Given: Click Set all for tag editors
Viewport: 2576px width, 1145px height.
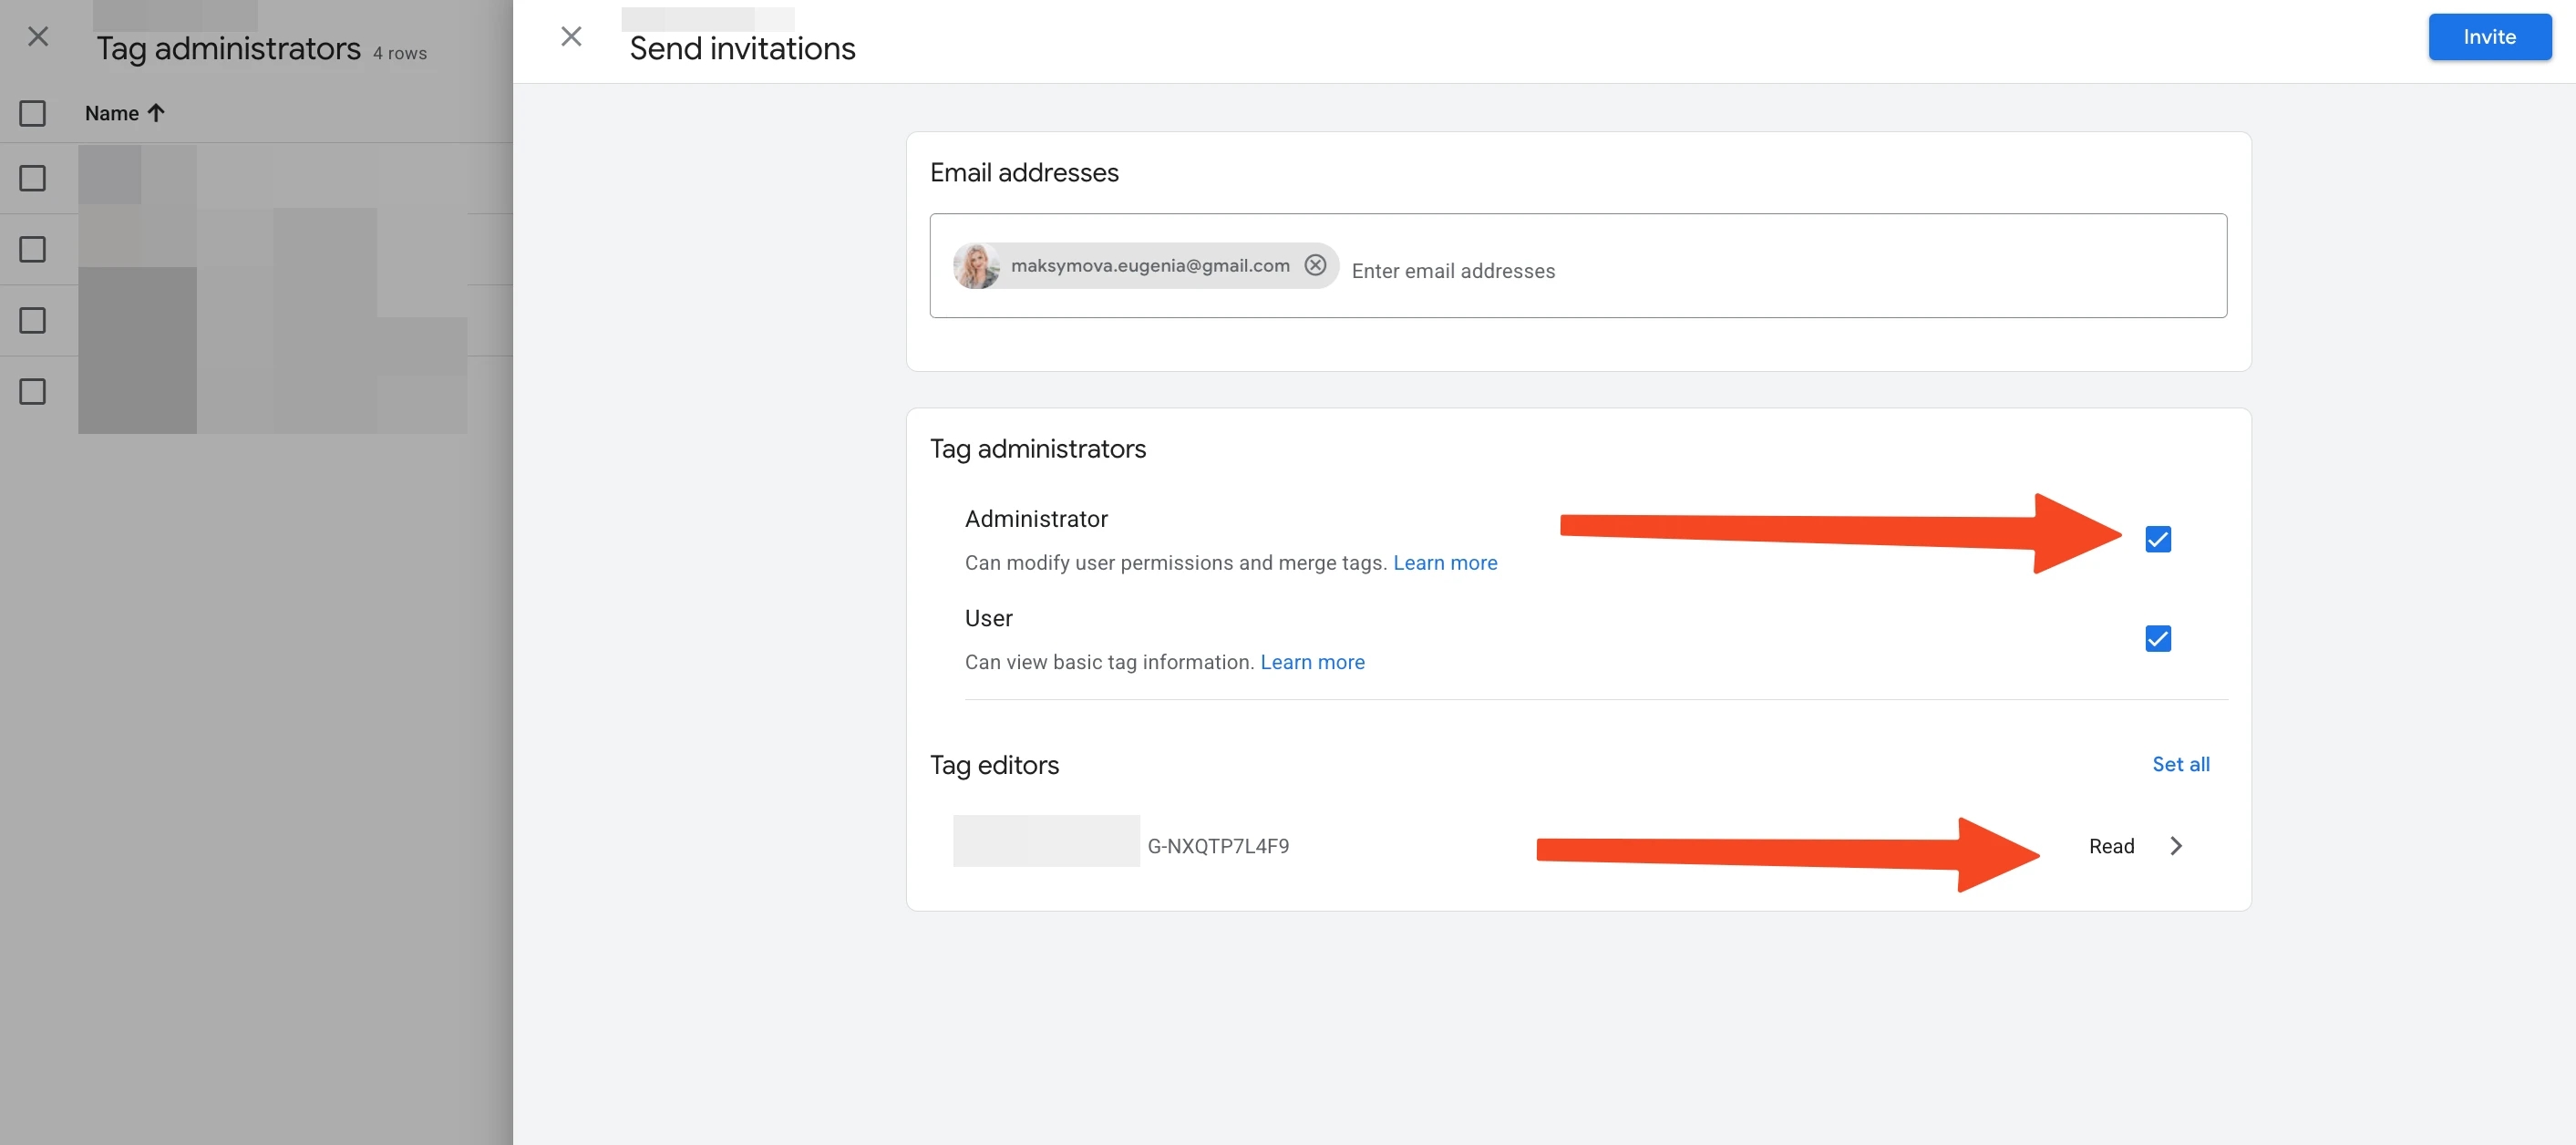Looking at the screenshot, I should coord(2180,764).
